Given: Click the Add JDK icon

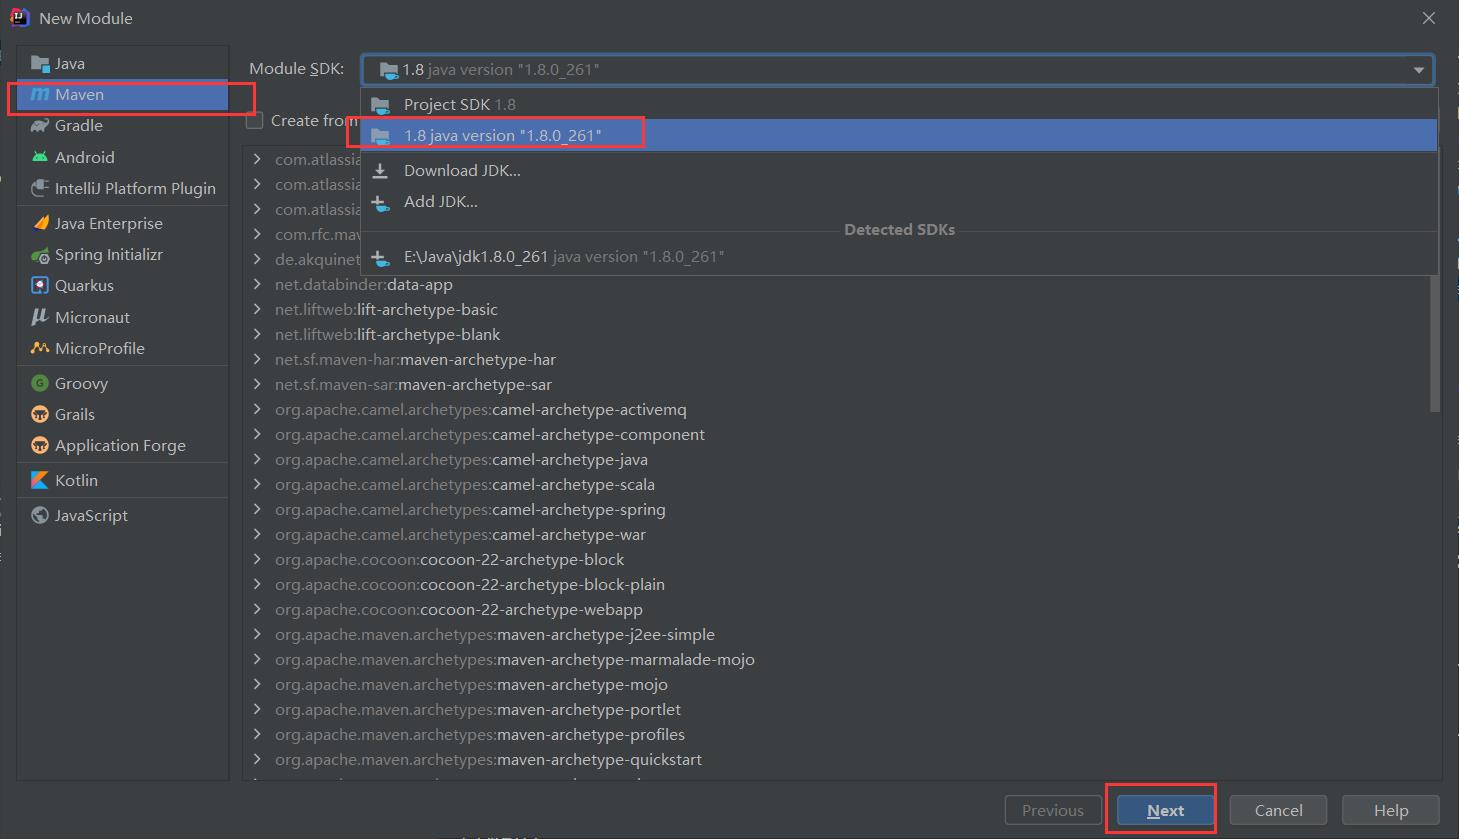Looking at the screenshot, I should point(380,203).
